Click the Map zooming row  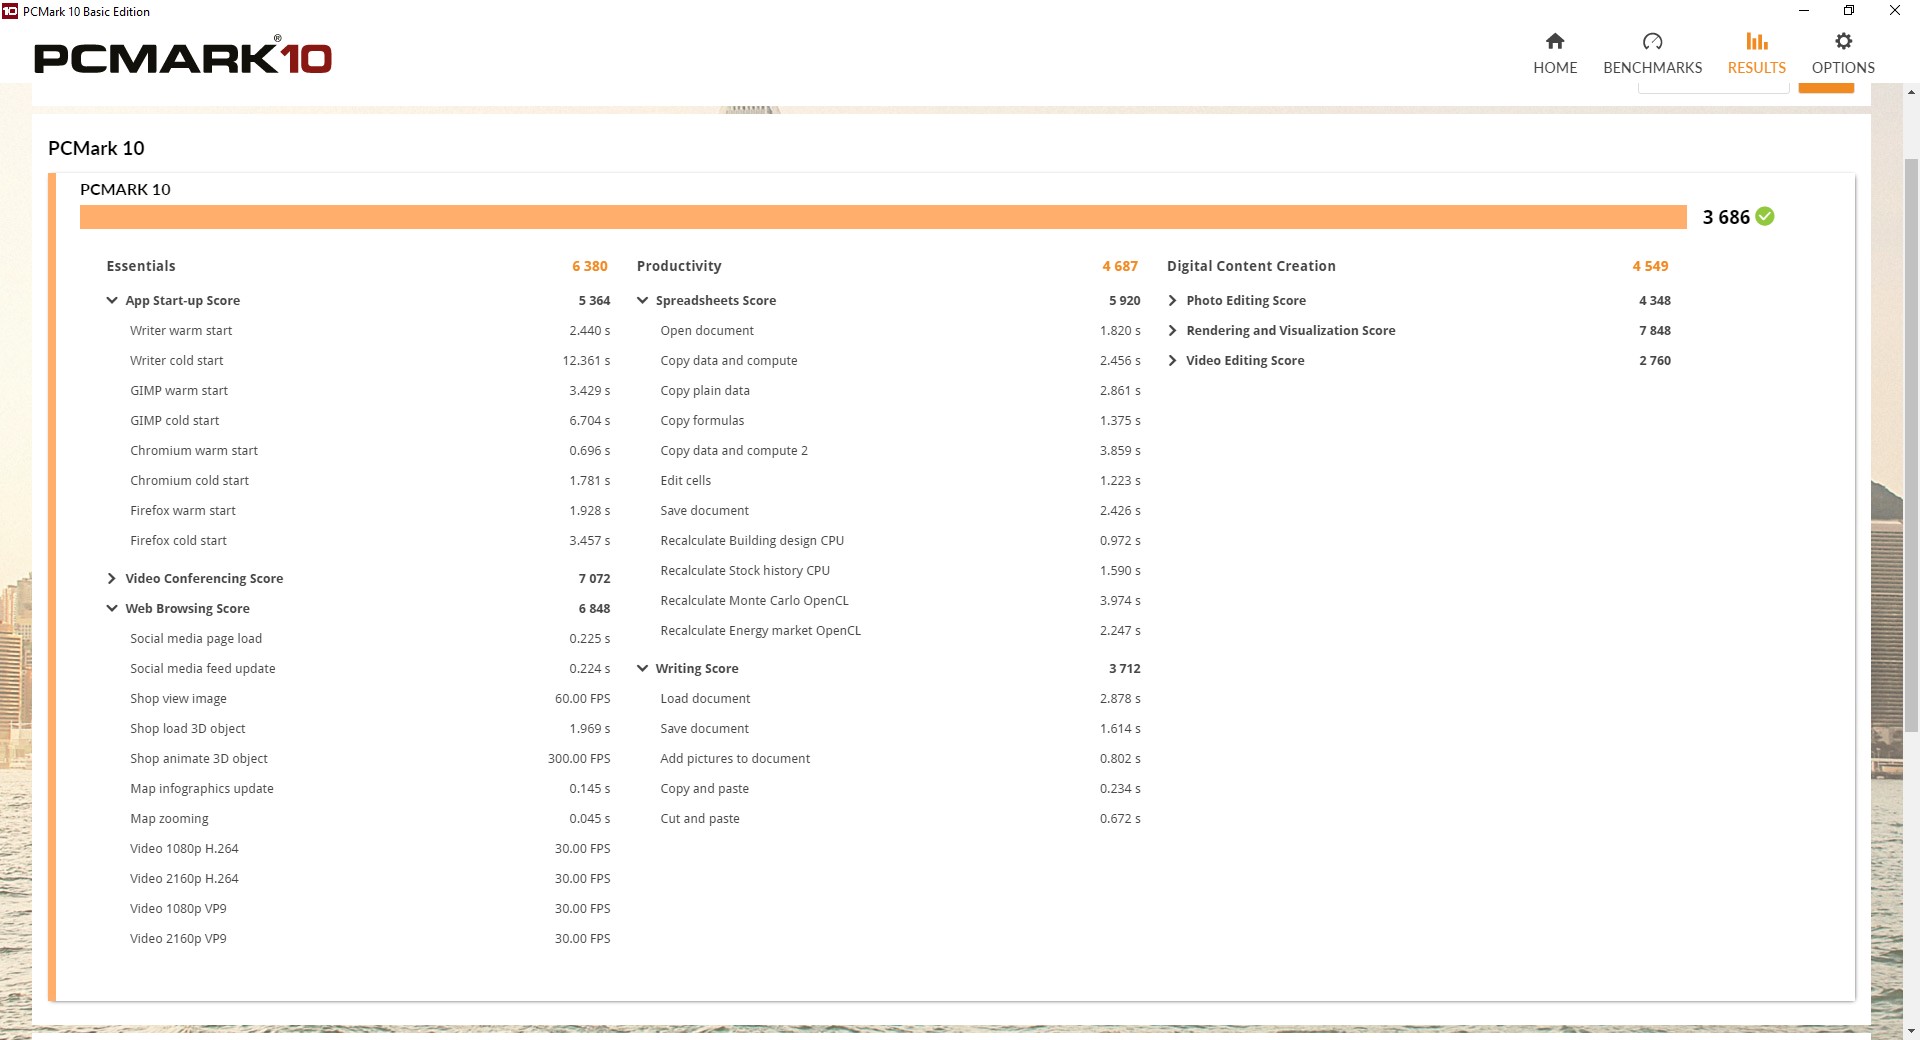(x=369, y=818)
